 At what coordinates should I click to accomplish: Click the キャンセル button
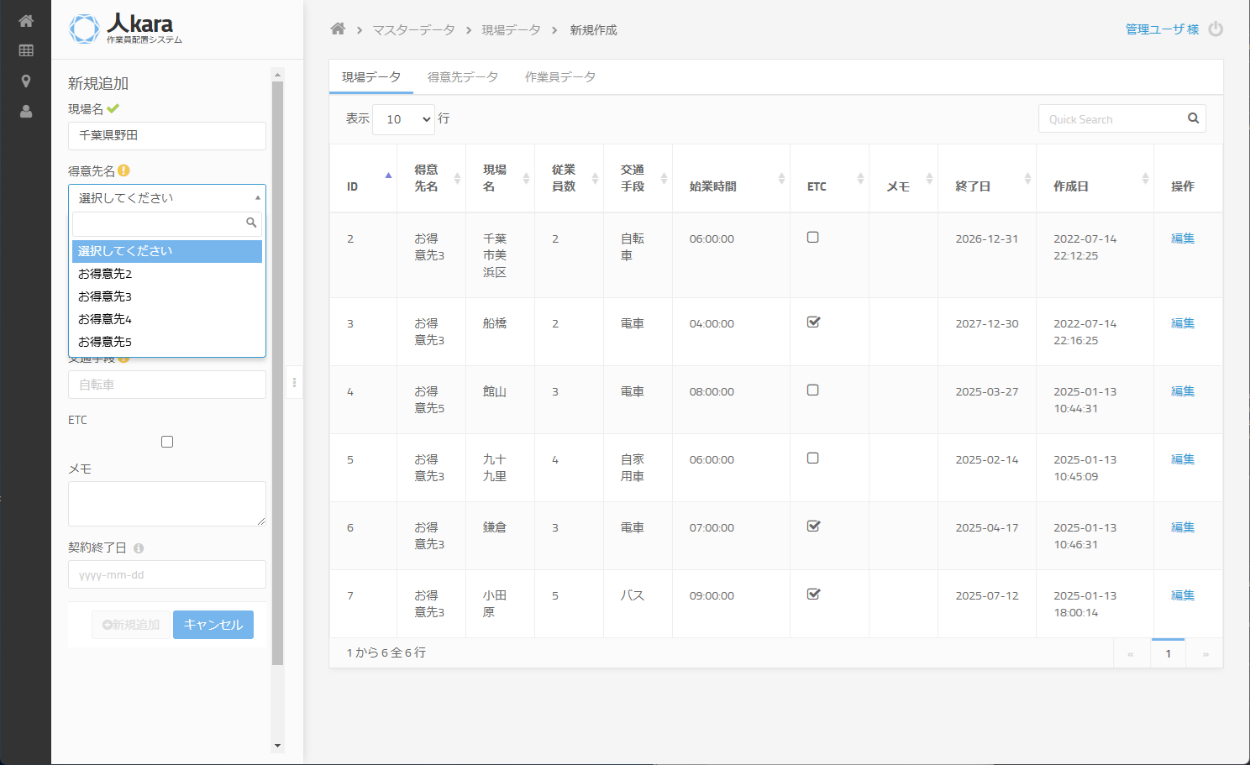(x=213, y=625)
